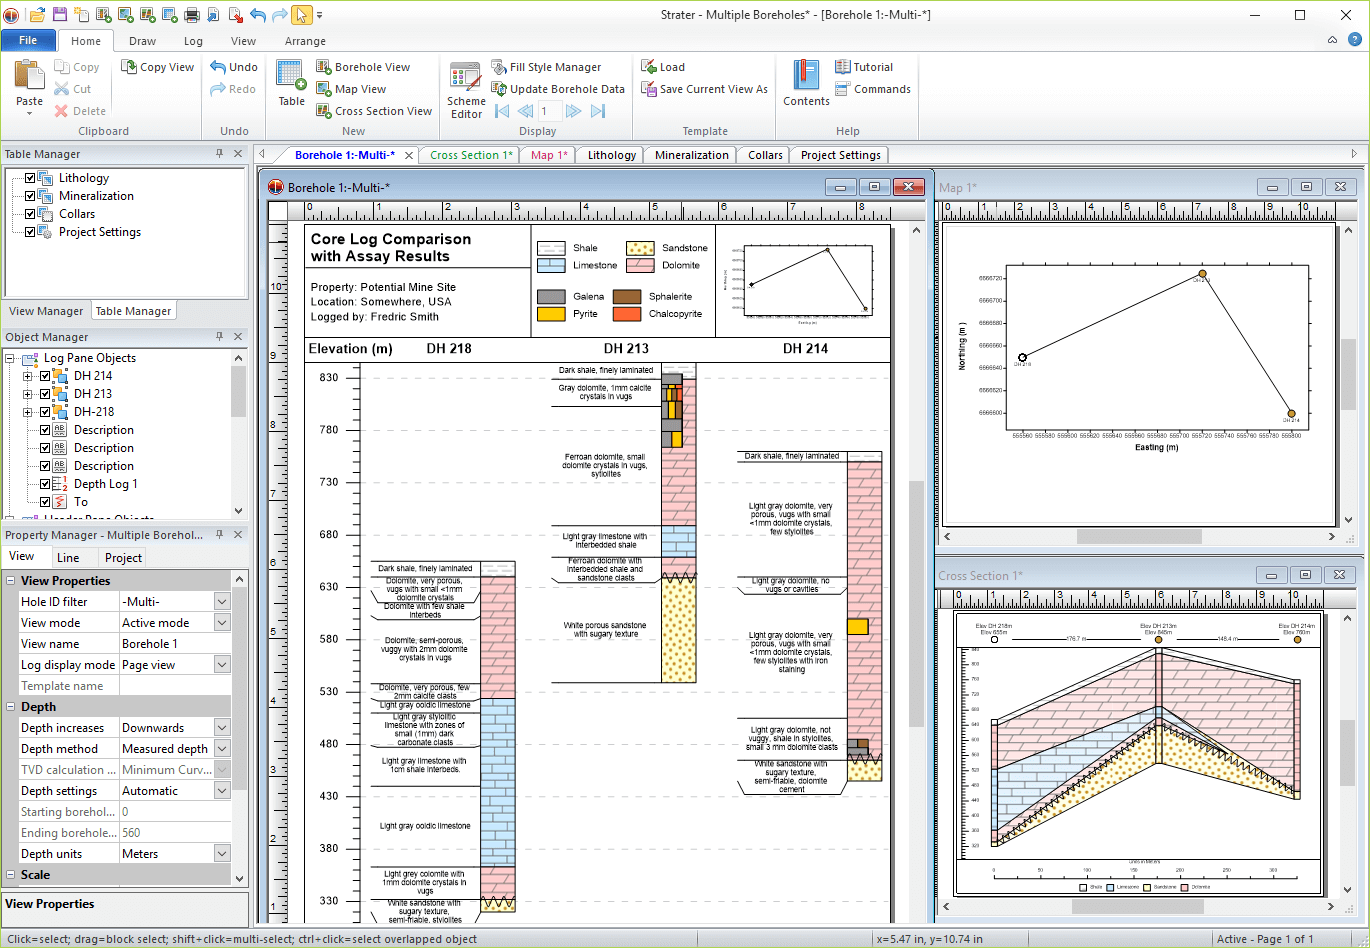Click the Fill Style Manager icon

[499, 67]
